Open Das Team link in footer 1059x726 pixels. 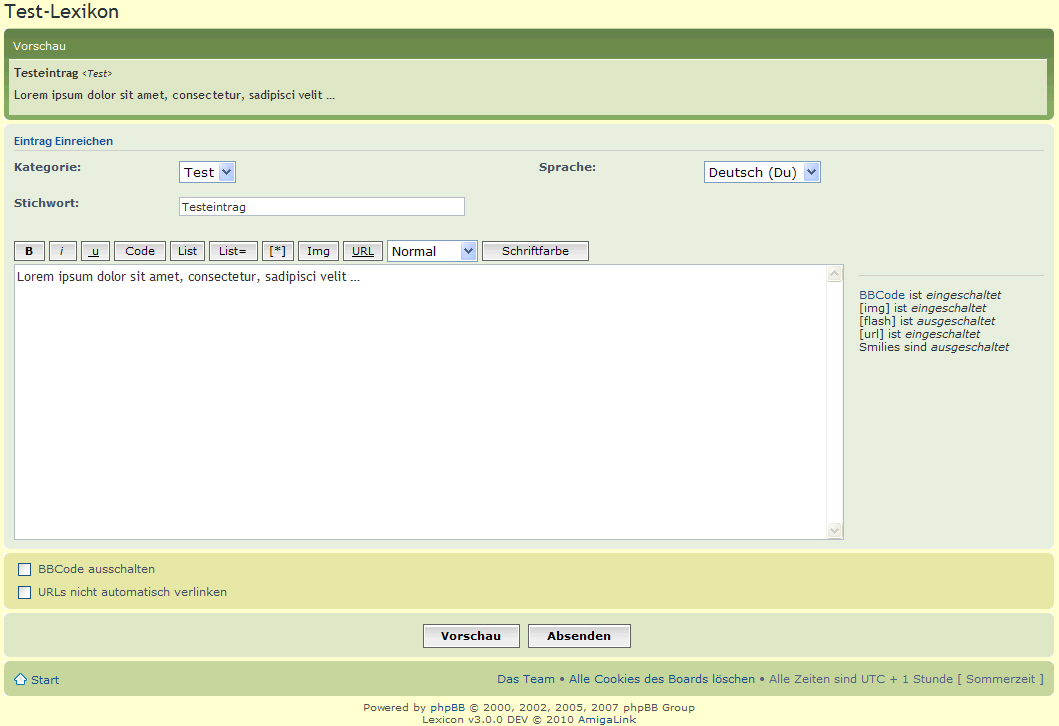[x=526, y=679]
